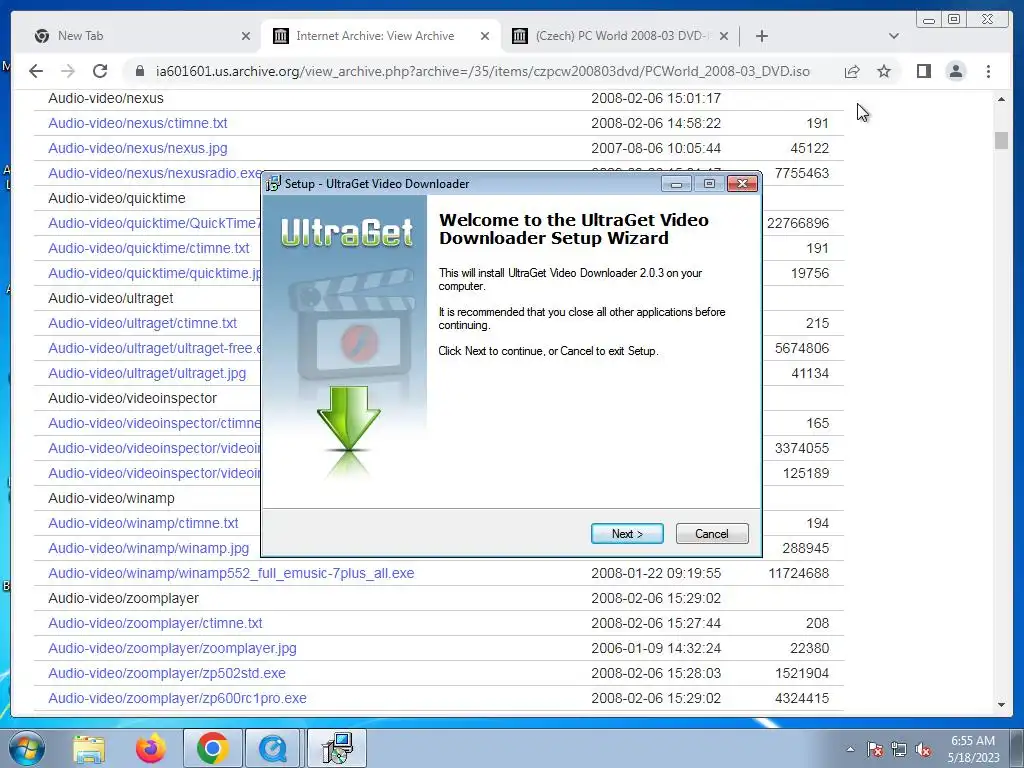Click the setup installer taskbar icon

337,748
